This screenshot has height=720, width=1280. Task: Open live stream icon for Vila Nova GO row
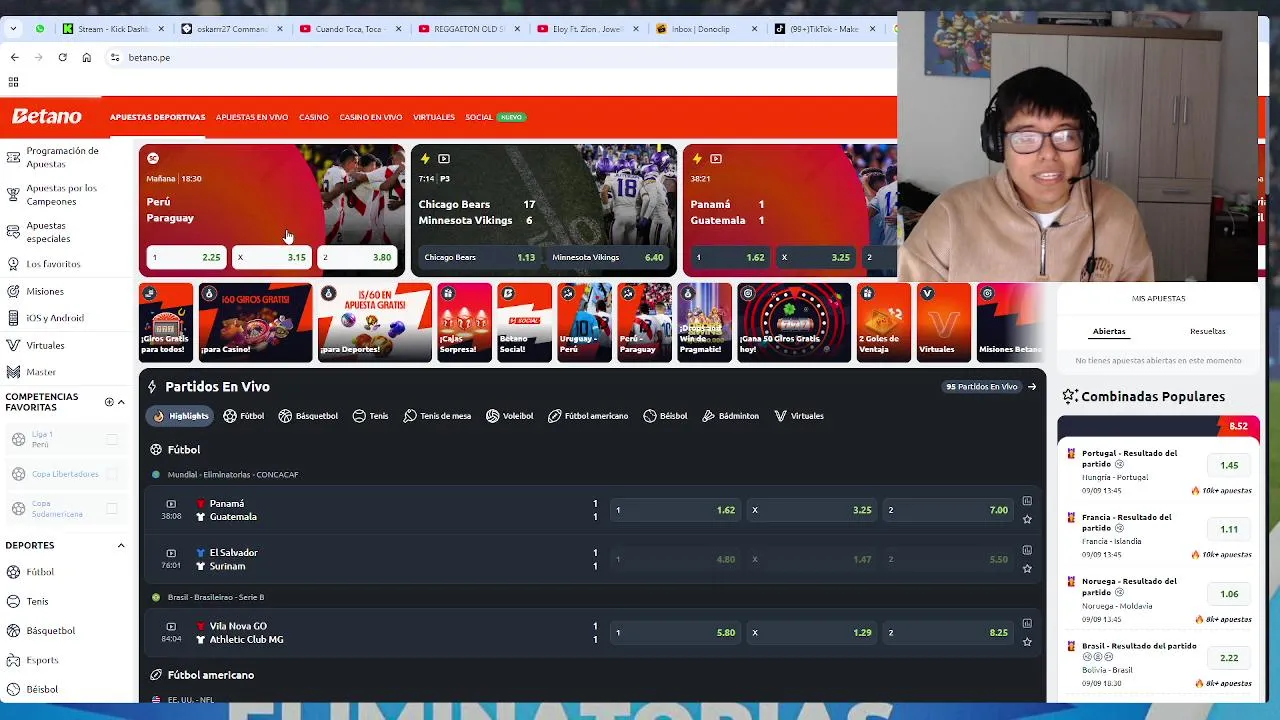pyautogui.click(x=171, y=626)
